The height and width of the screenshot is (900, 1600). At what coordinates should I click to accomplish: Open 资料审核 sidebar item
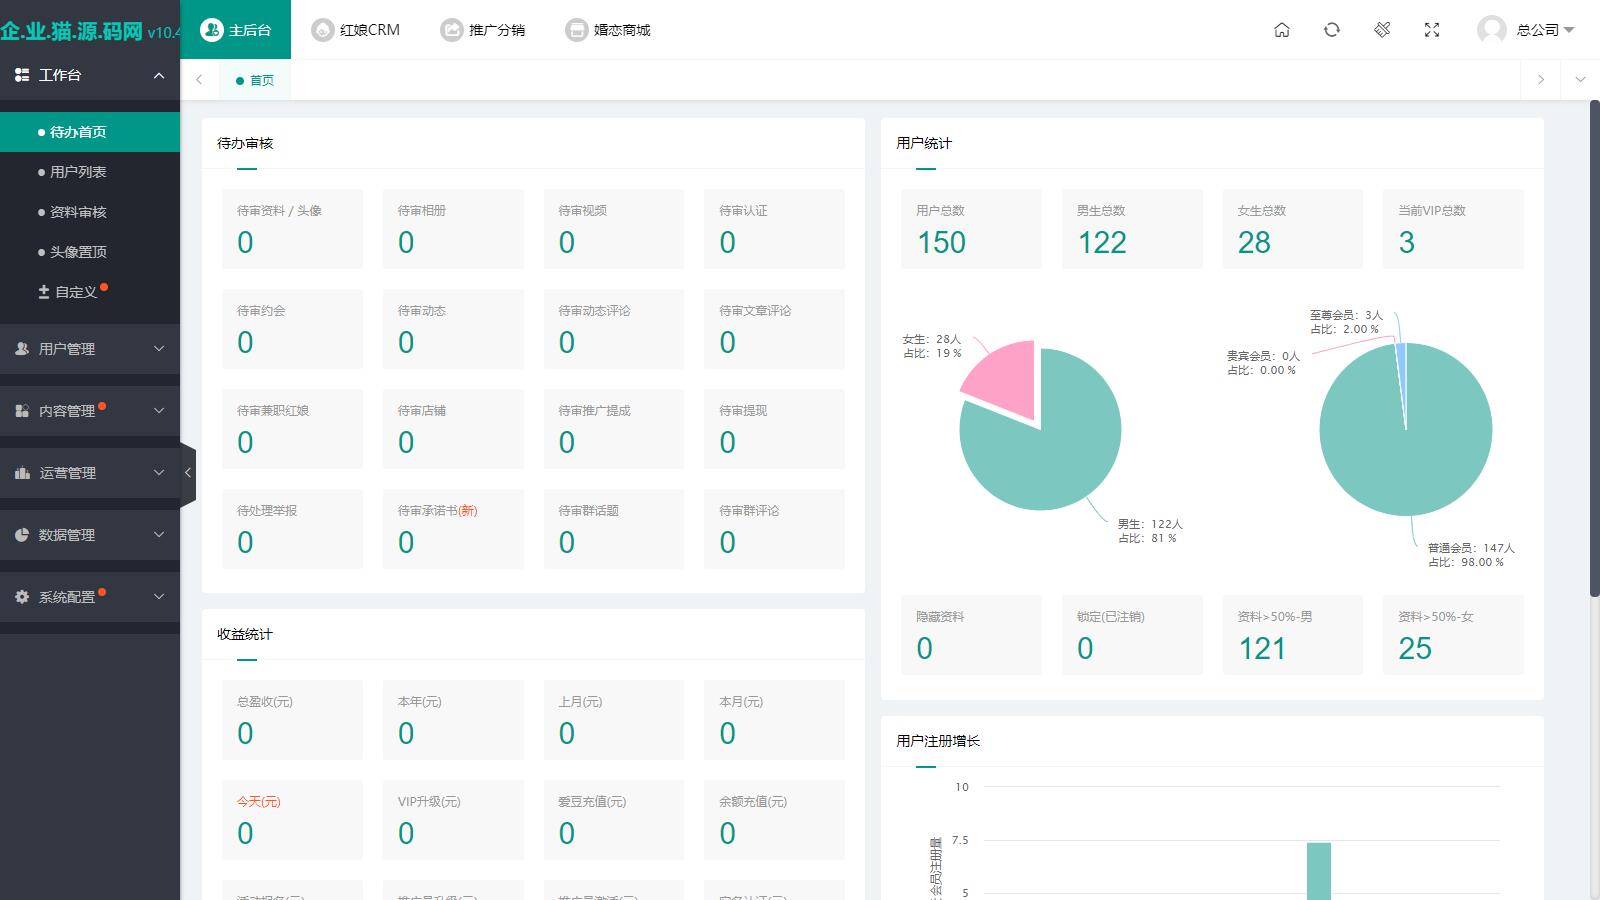click(x=78, y=212)
